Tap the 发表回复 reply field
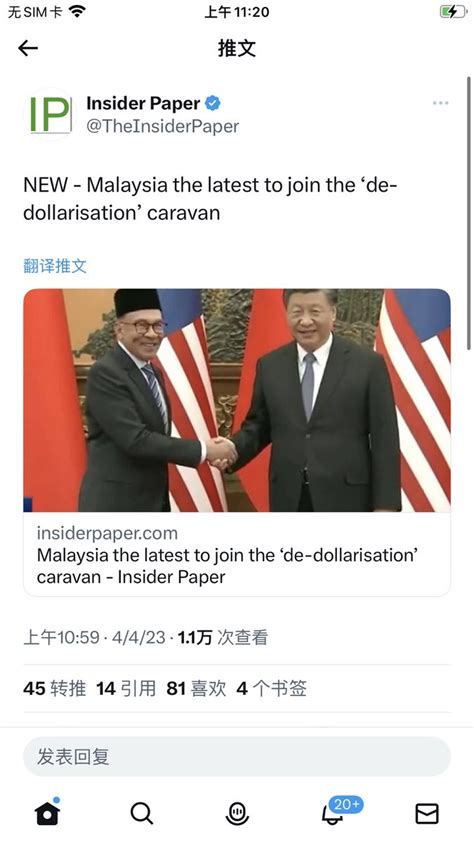Screen dimensions: 474x842 pyautogui.click(x=237, y=757)
